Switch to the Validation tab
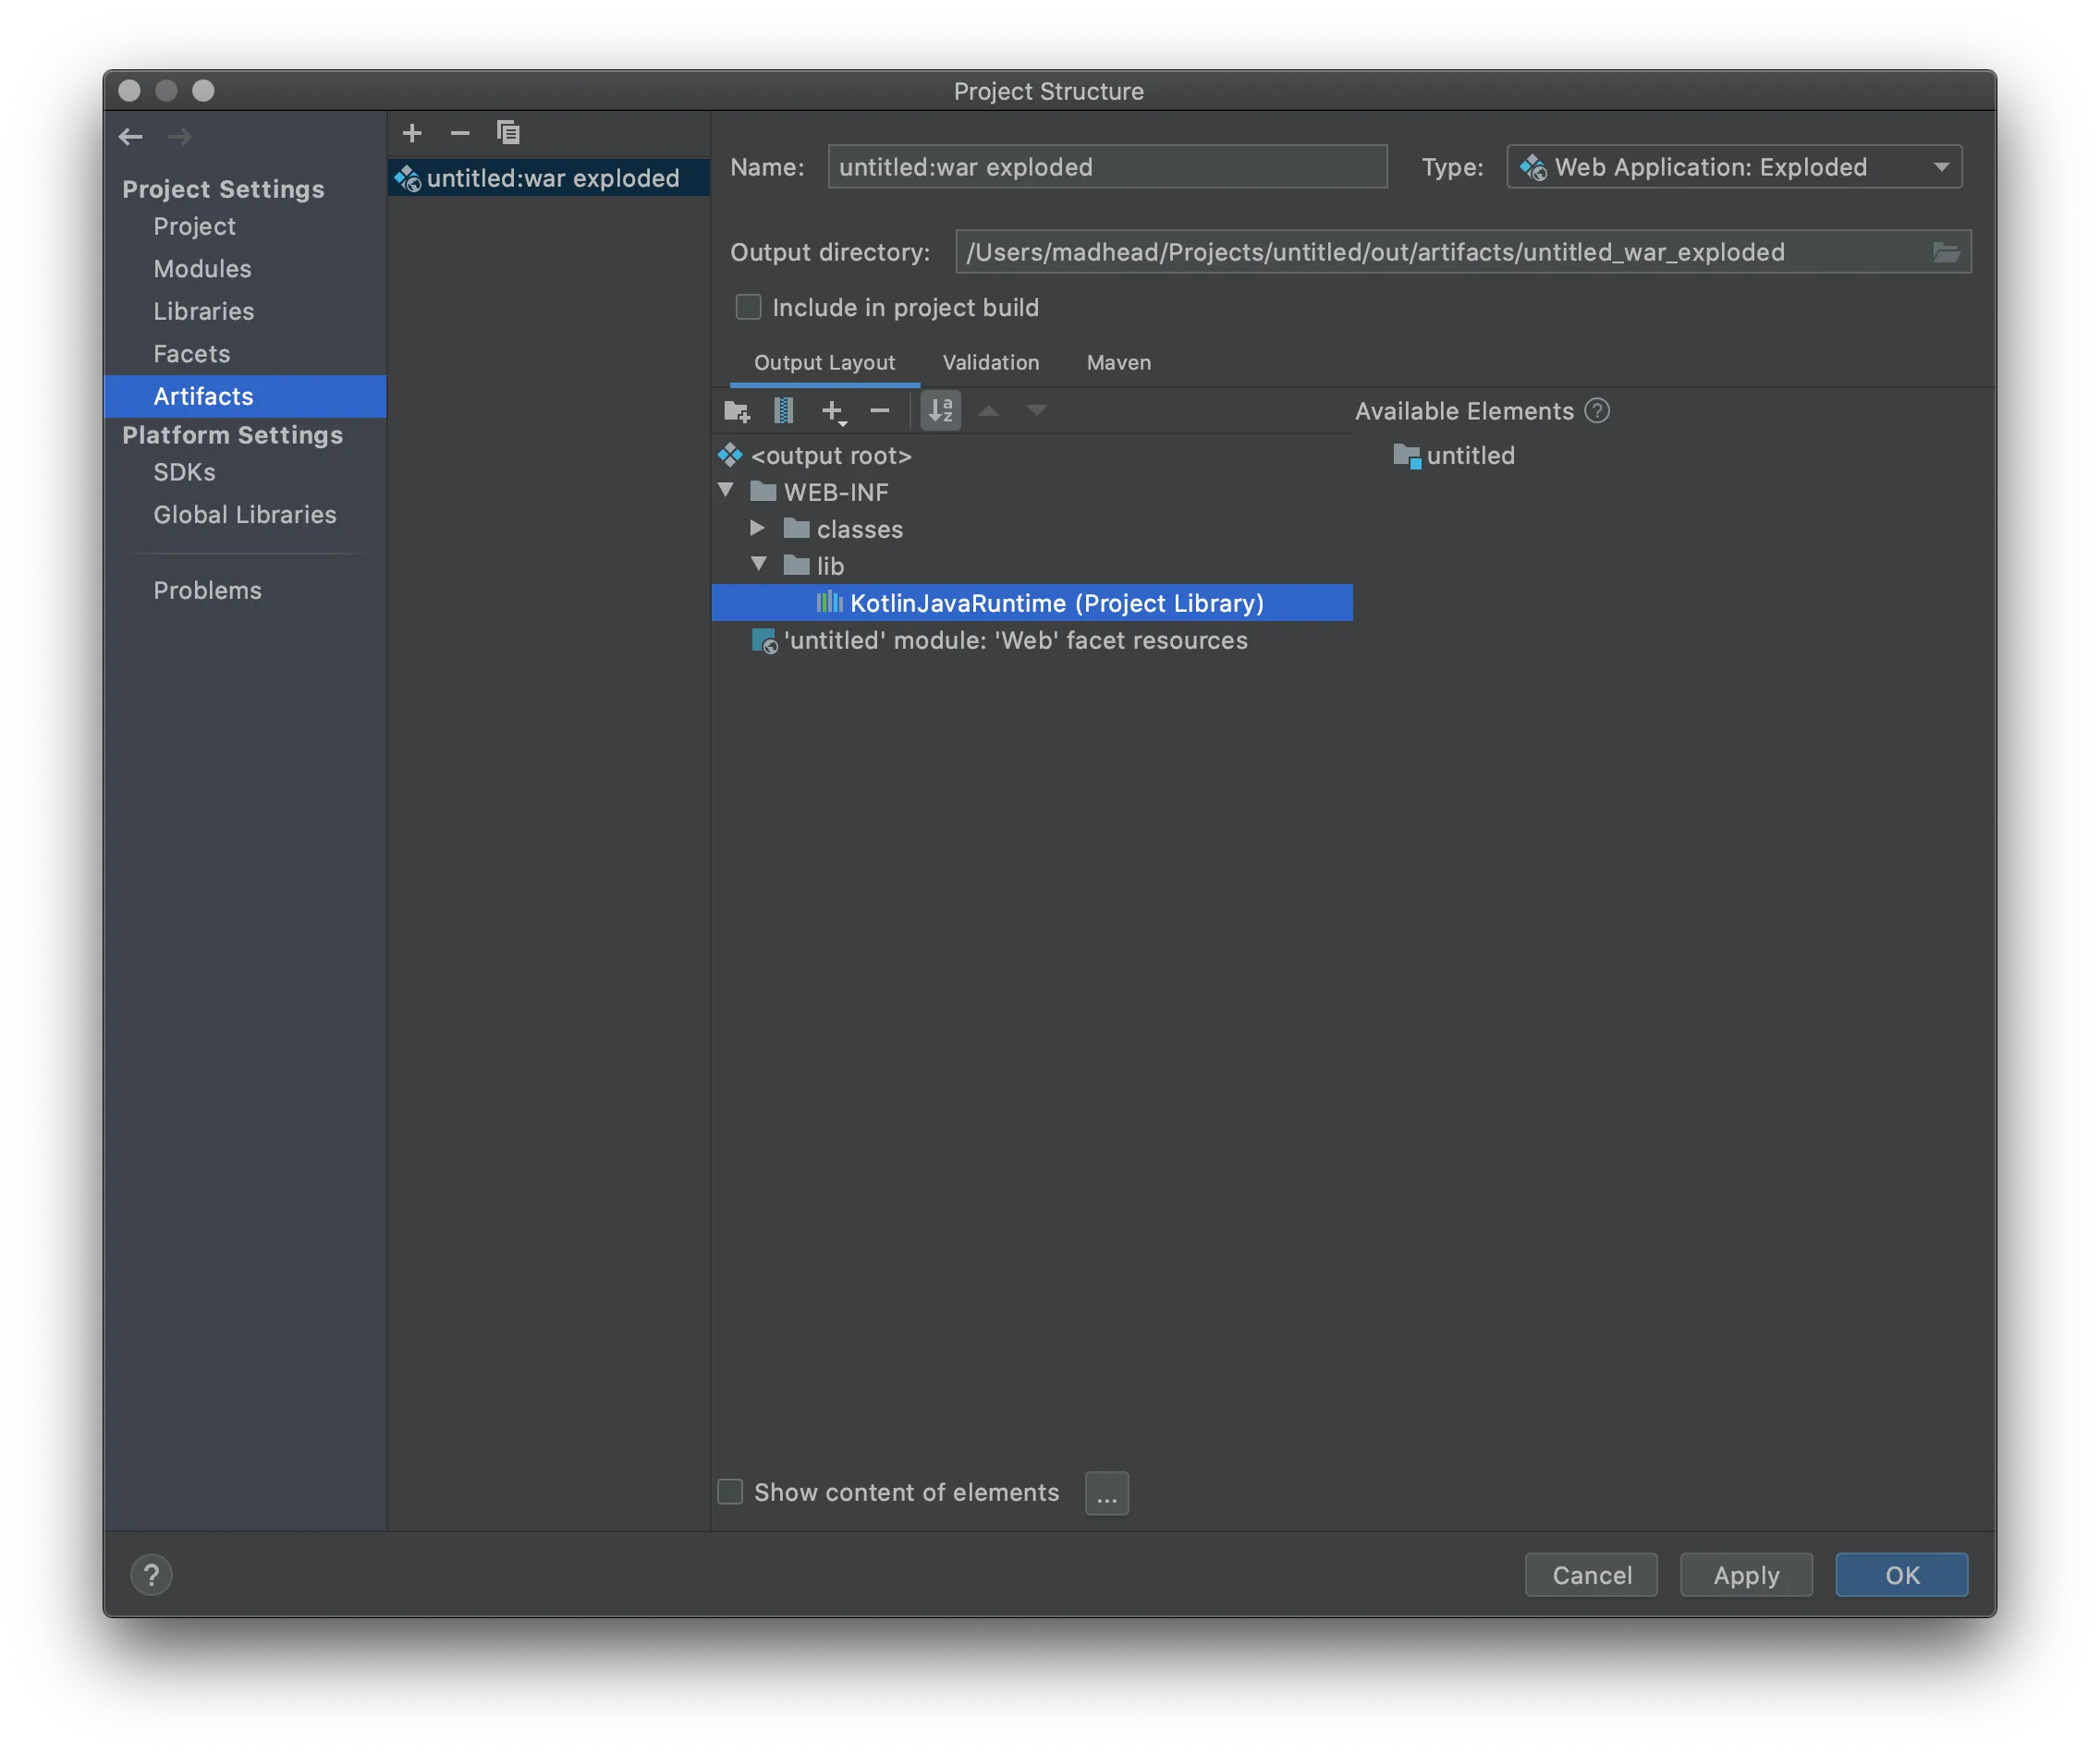 coord(990,363)
